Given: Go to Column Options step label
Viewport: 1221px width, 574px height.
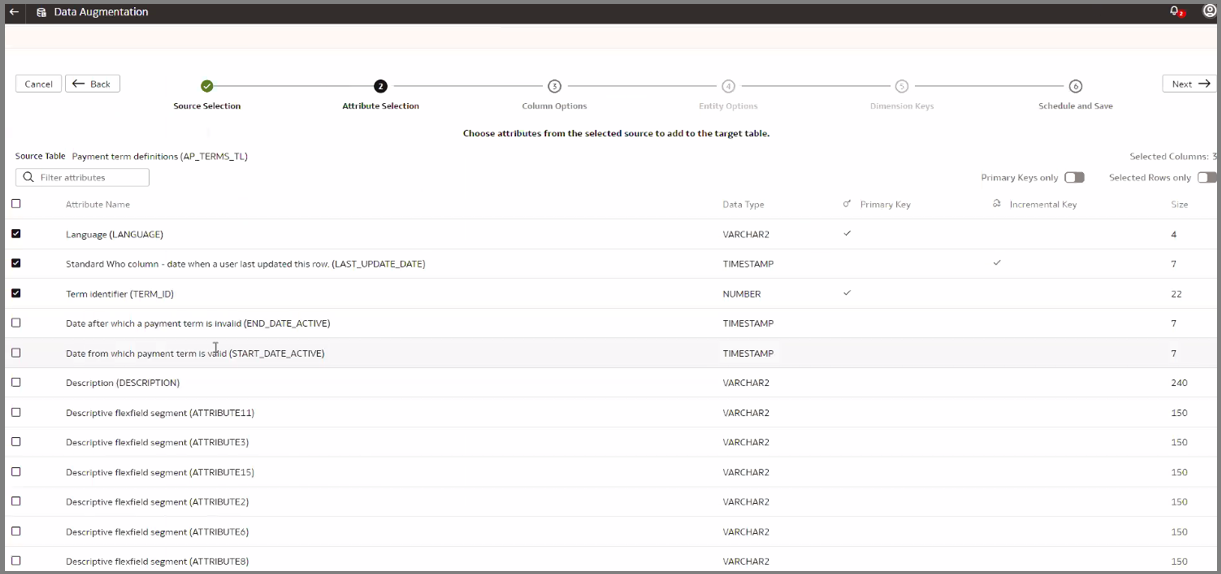Looking at the screenshot, I should (555, 106).
